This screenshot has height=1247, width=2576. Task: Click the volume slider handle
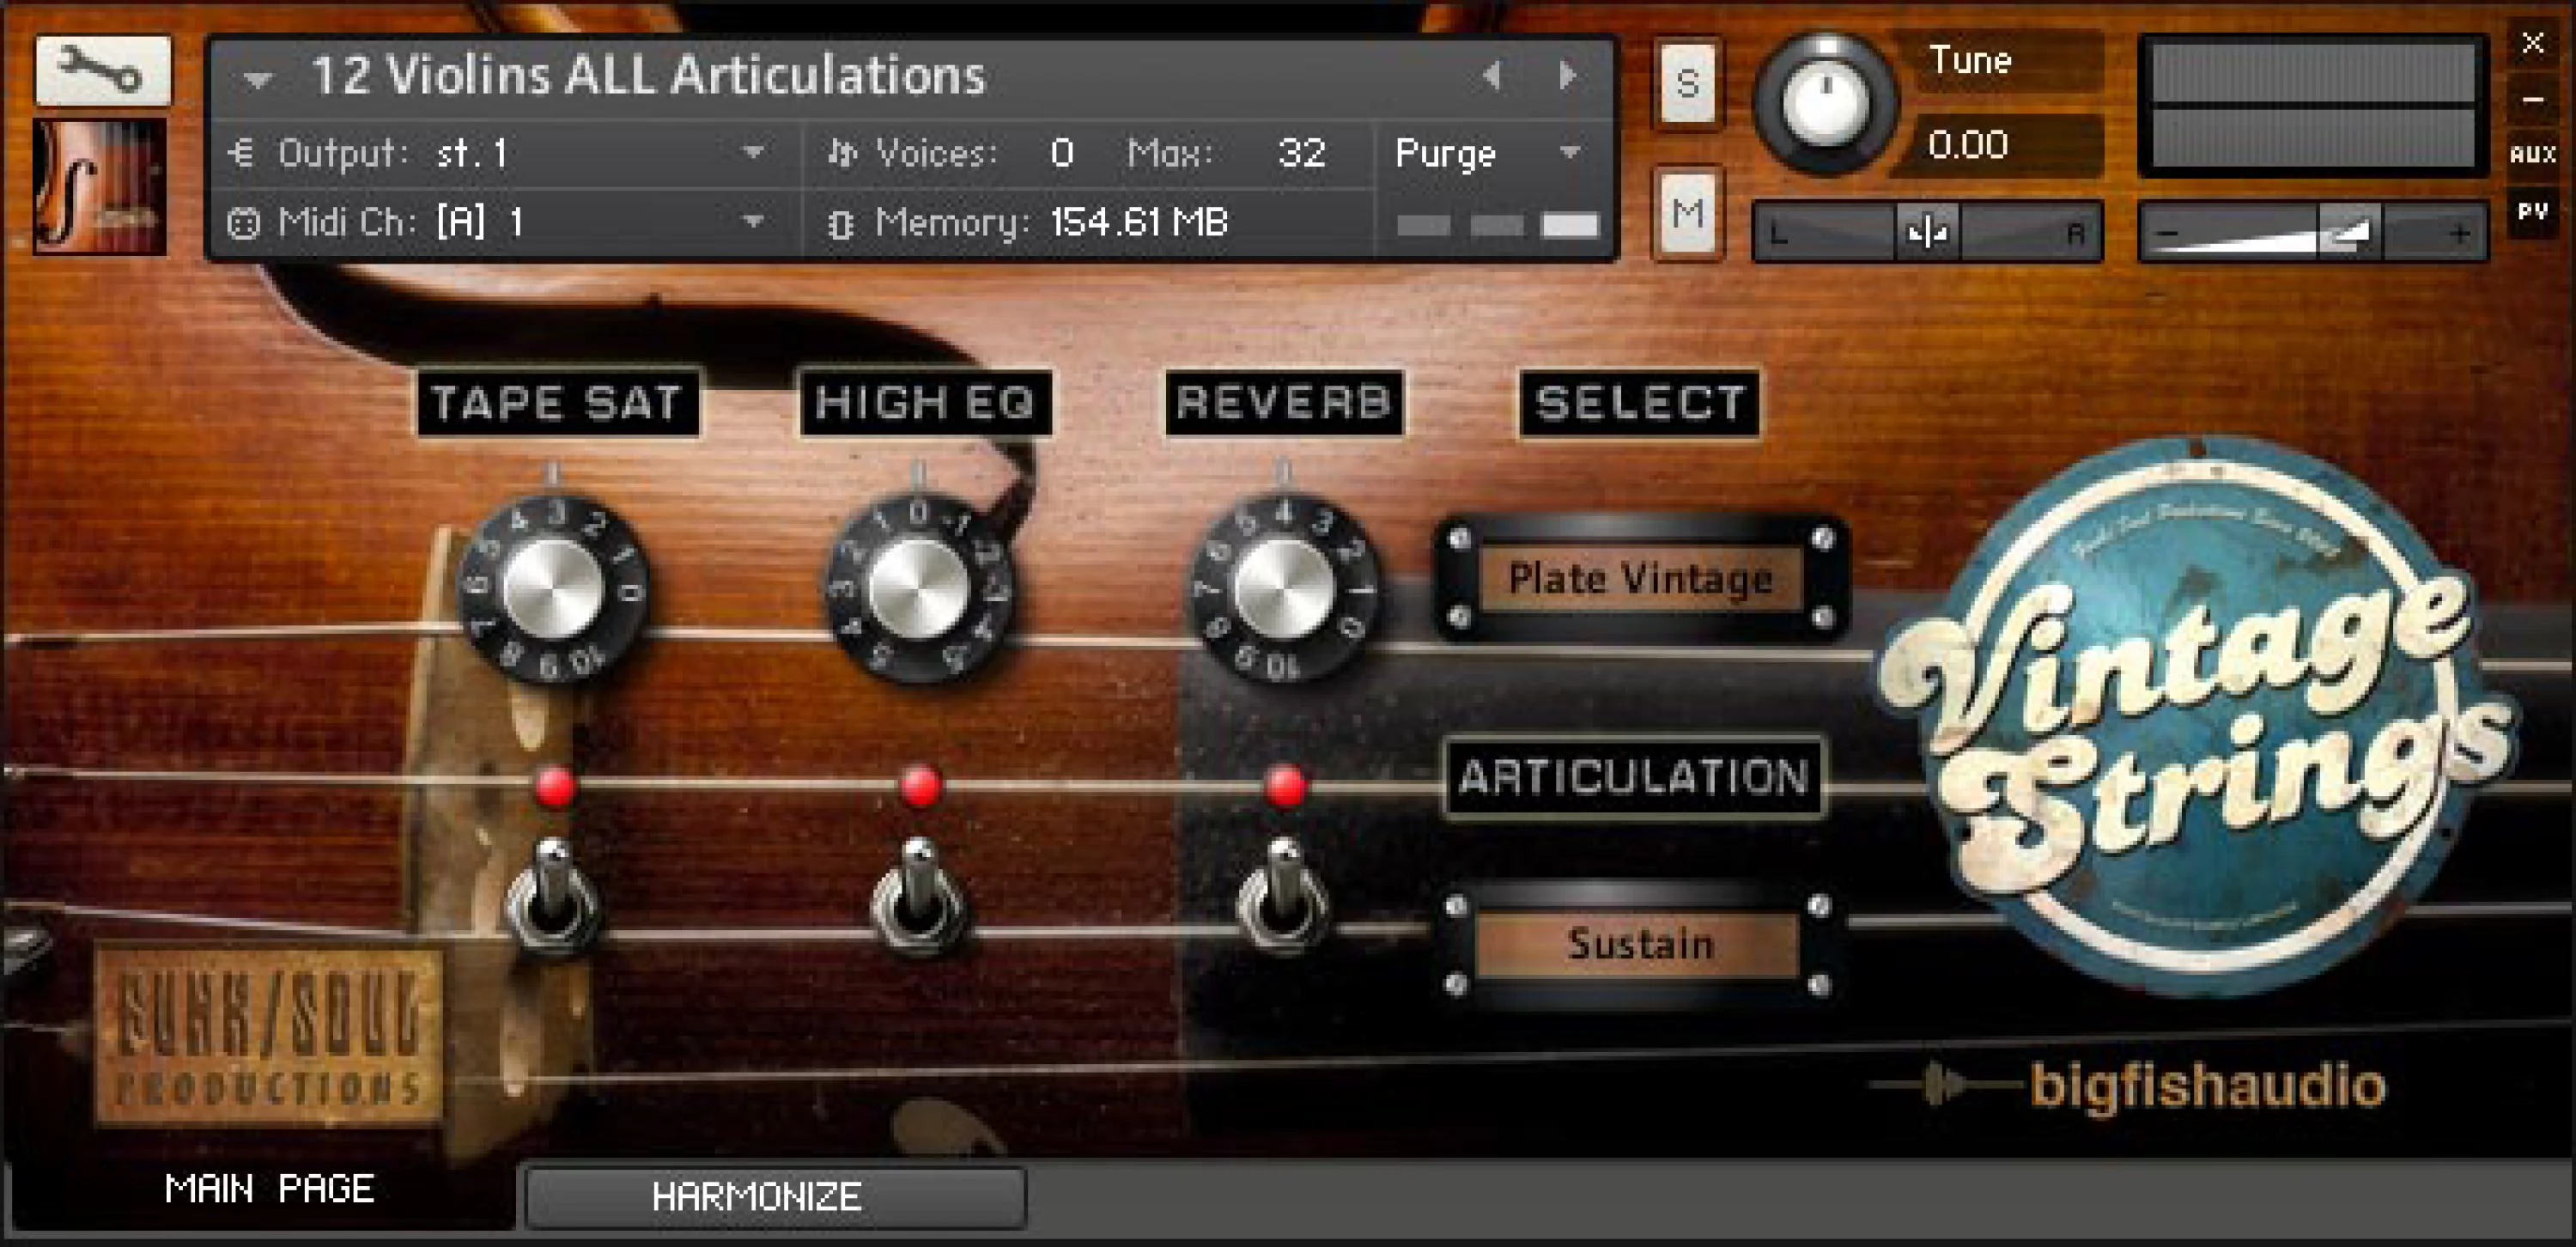pos(2350,232)
